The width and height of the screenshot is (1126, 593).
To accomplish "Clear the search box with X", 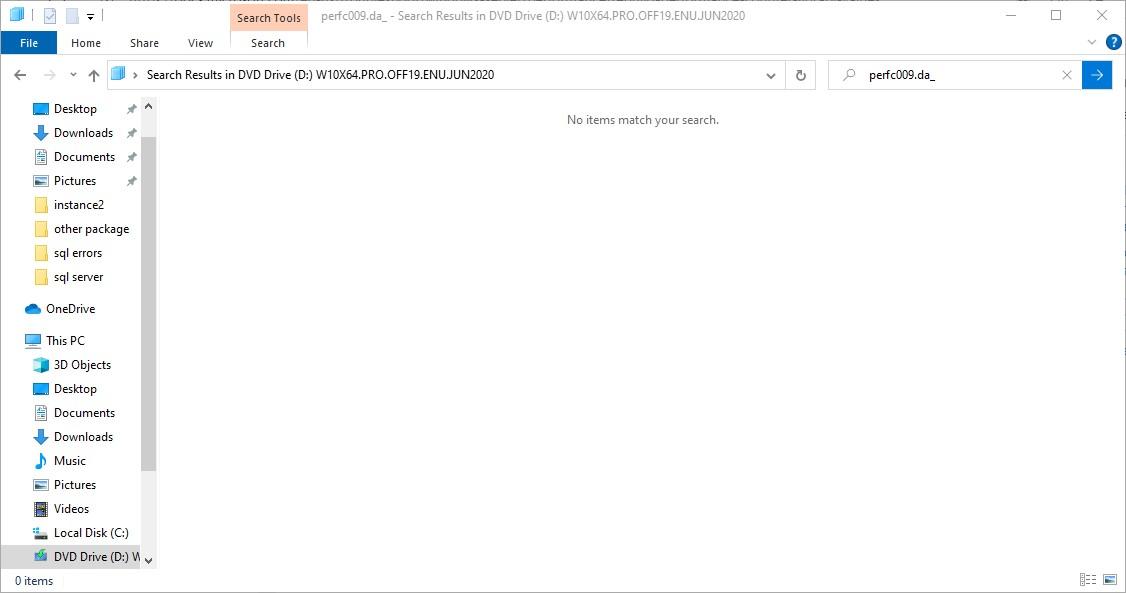I will (x=1066, y=75).
